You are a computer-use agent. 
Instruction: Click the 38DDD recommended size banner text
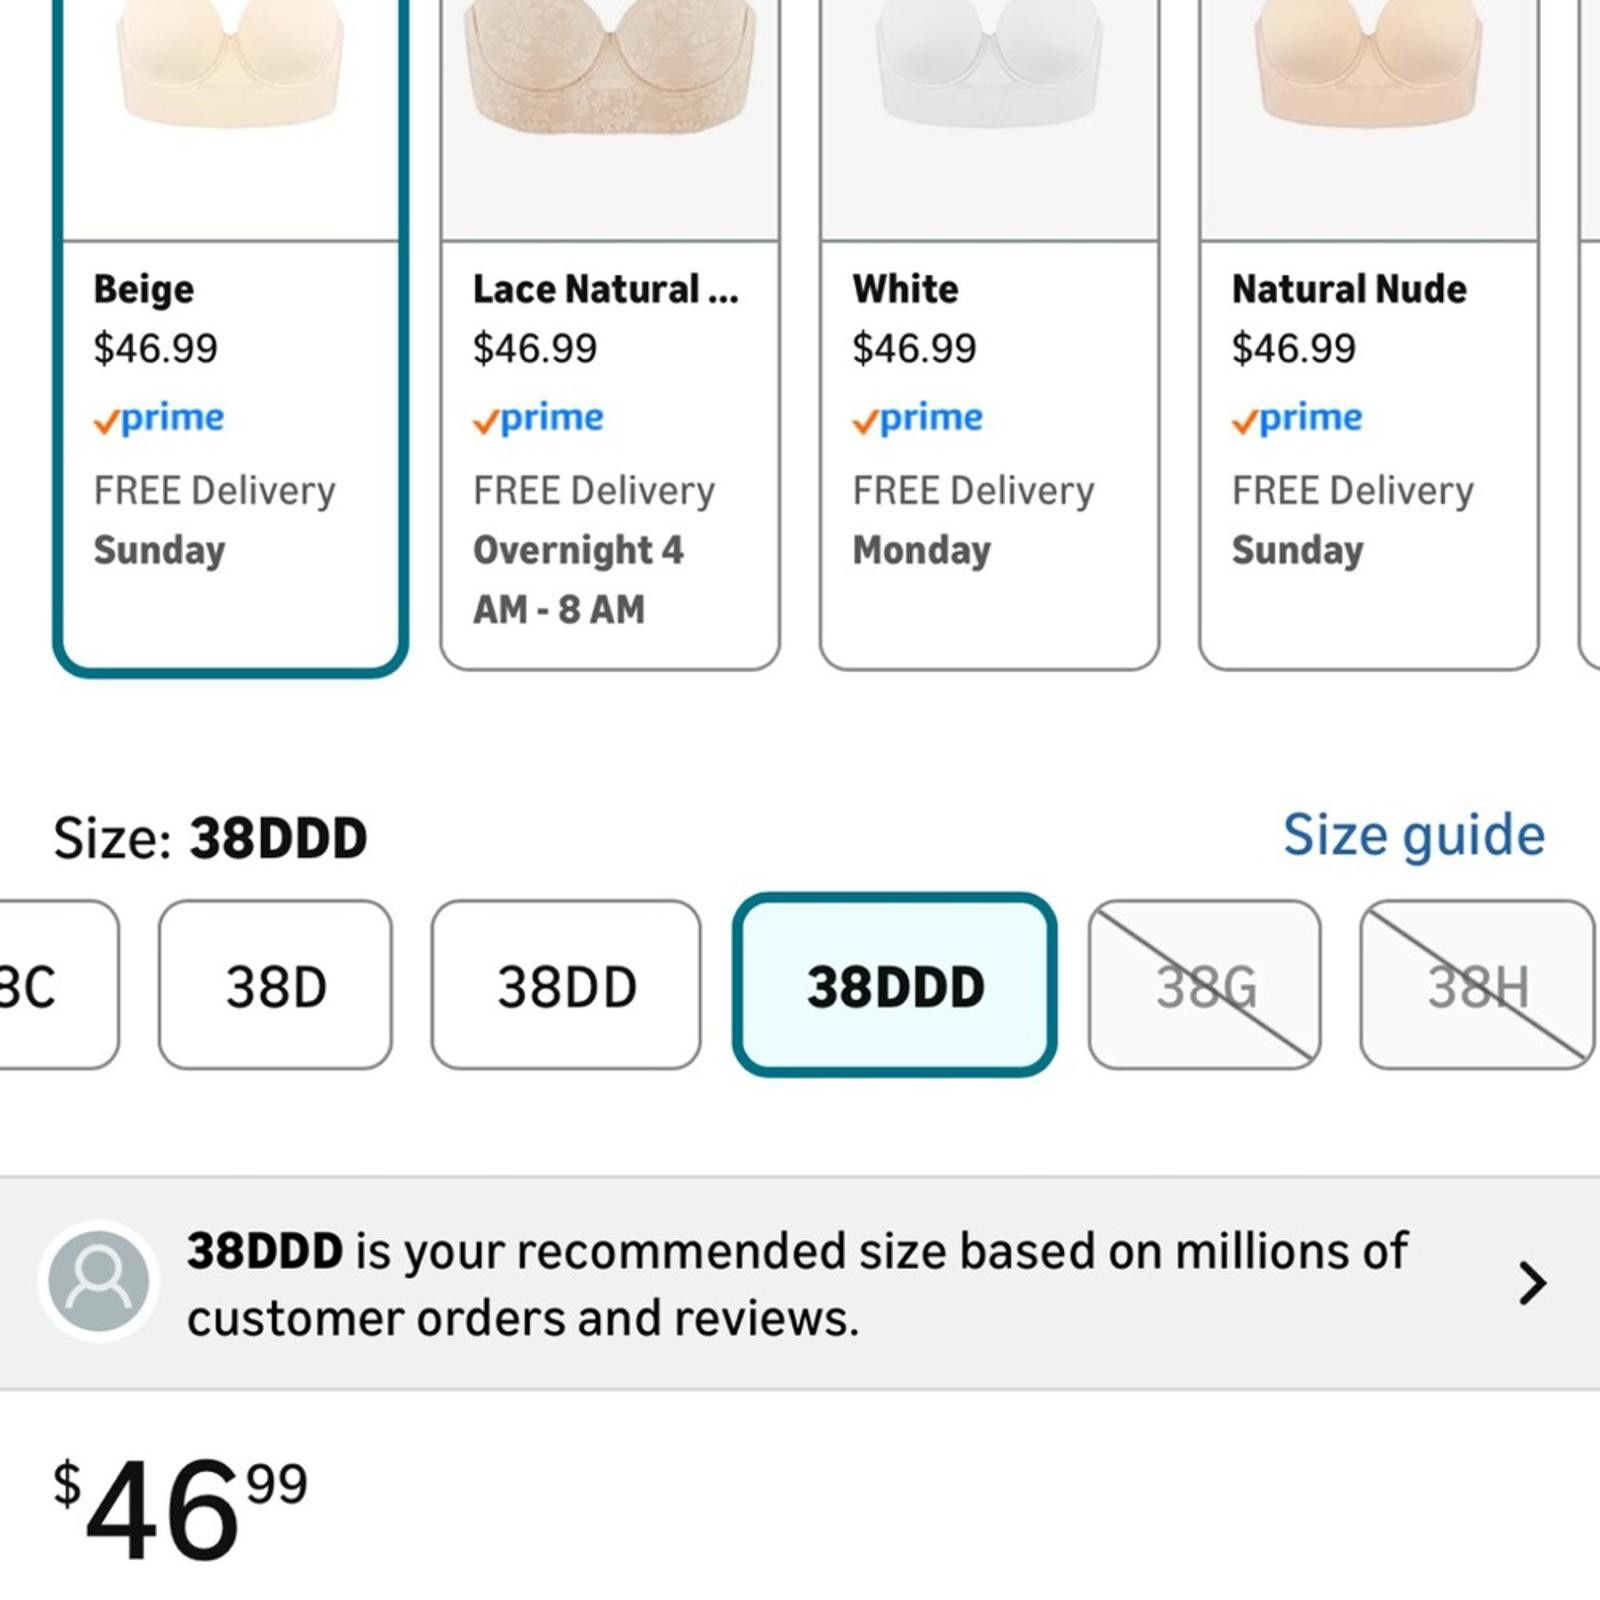(797, 1284)
